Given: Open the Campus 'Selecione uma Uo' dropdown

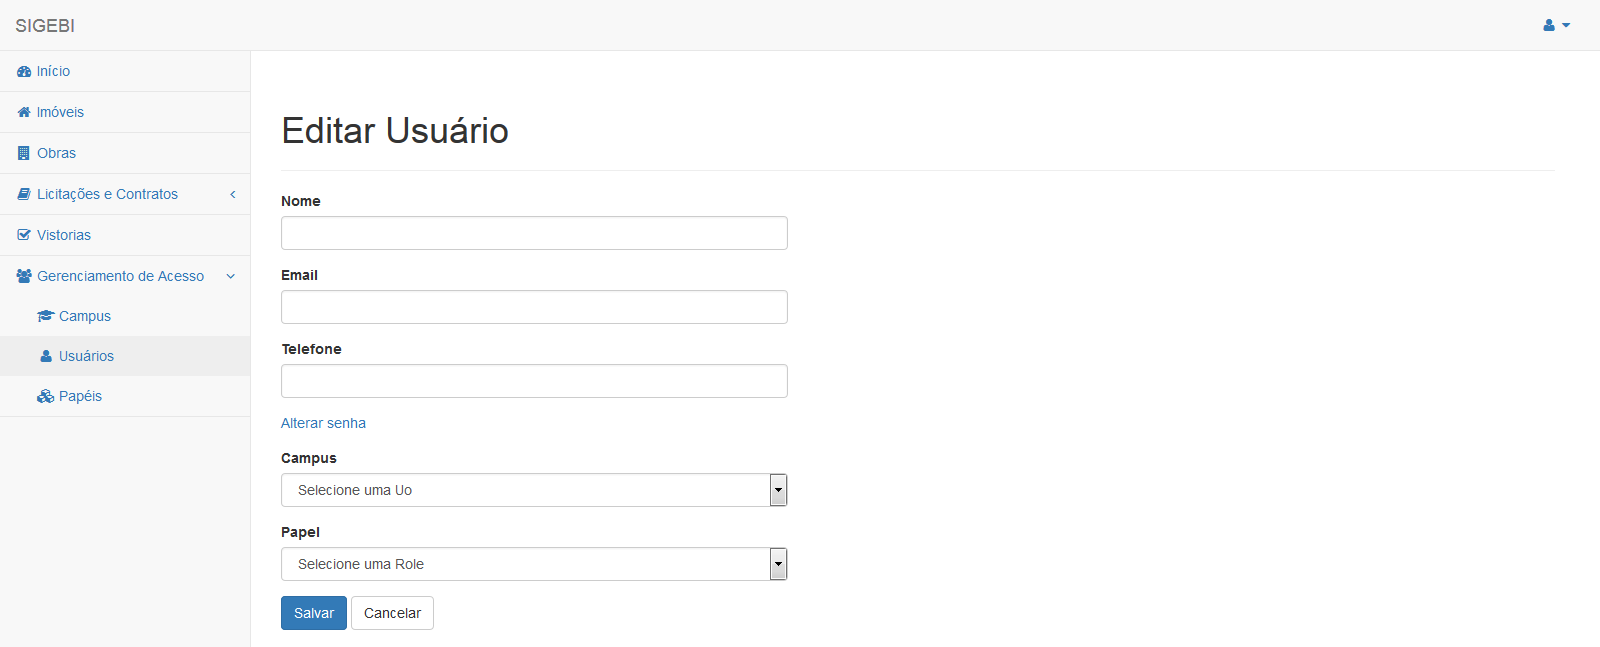Looking at the screenshot, I should coord(534,490).
